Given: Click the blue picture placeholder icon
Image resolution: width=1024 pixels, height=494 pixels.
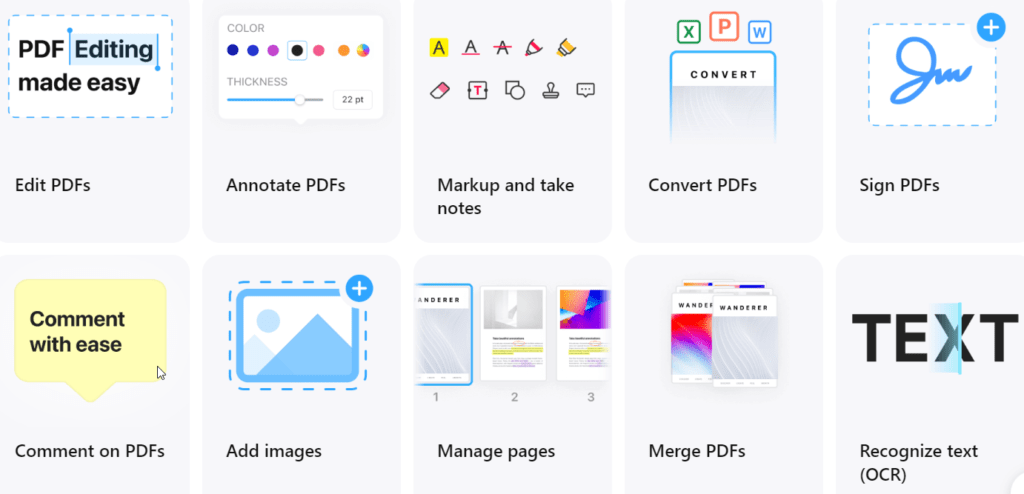Looking at the screenshot, I should pyautogui.click(x=297, y=335).
